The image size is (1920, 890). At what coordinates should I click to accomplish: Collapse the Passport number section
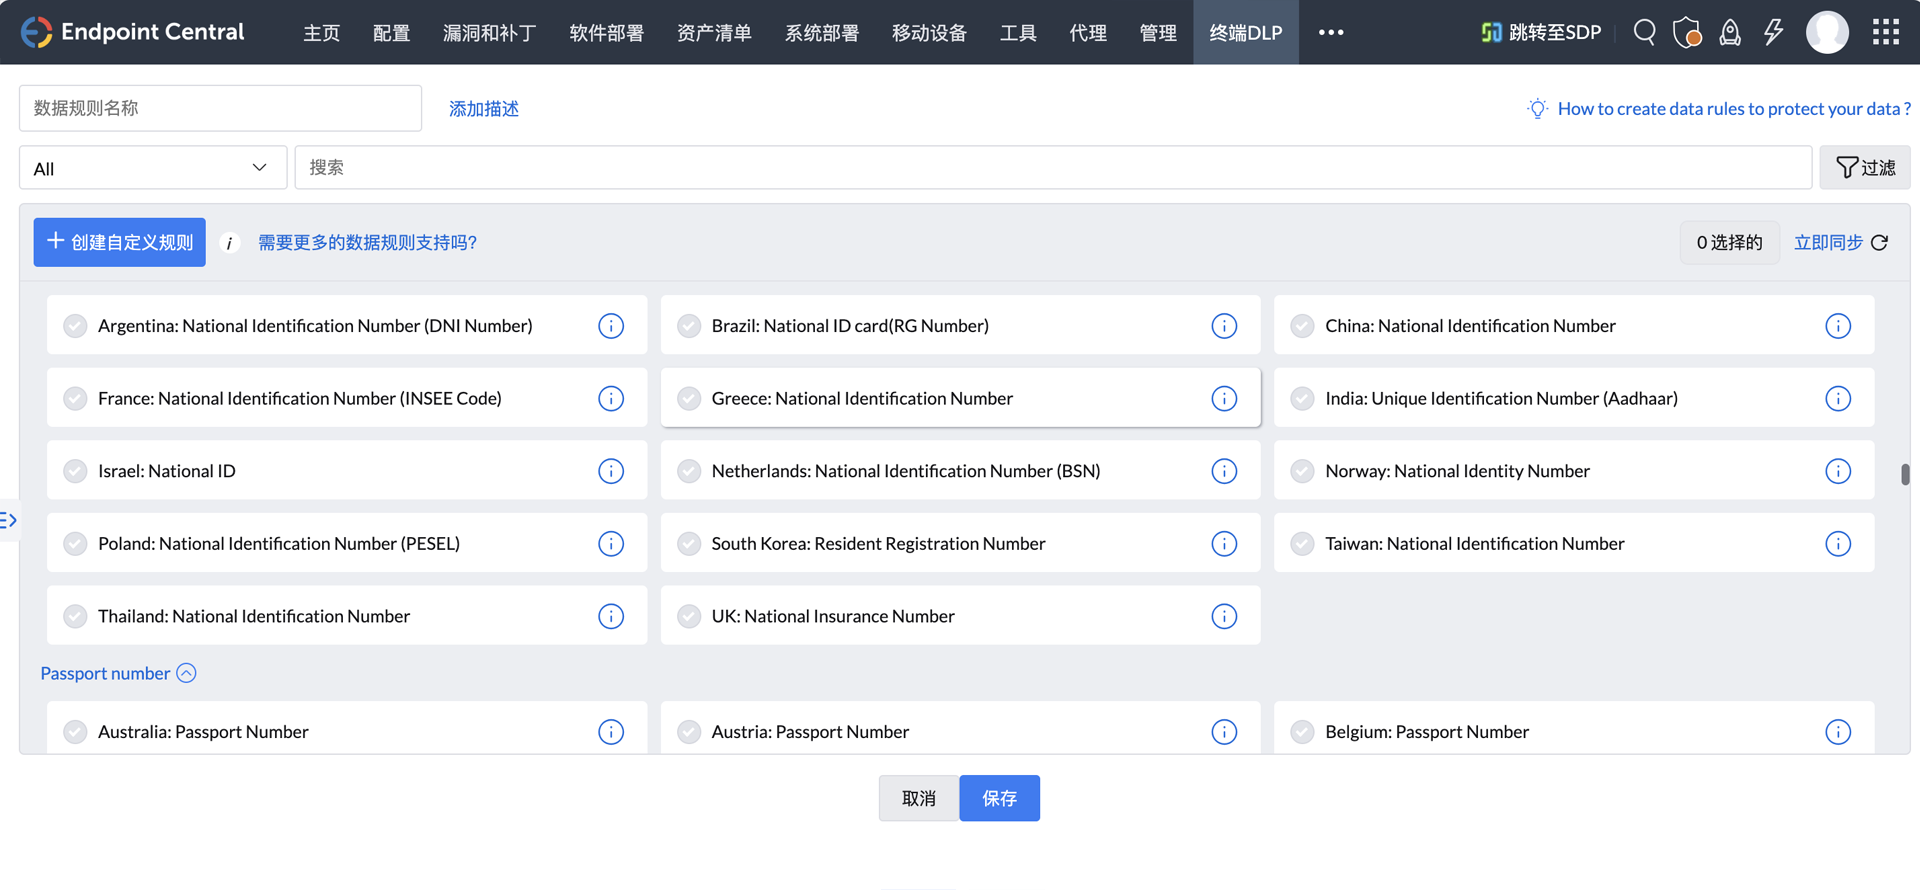(x=186, y=673)
